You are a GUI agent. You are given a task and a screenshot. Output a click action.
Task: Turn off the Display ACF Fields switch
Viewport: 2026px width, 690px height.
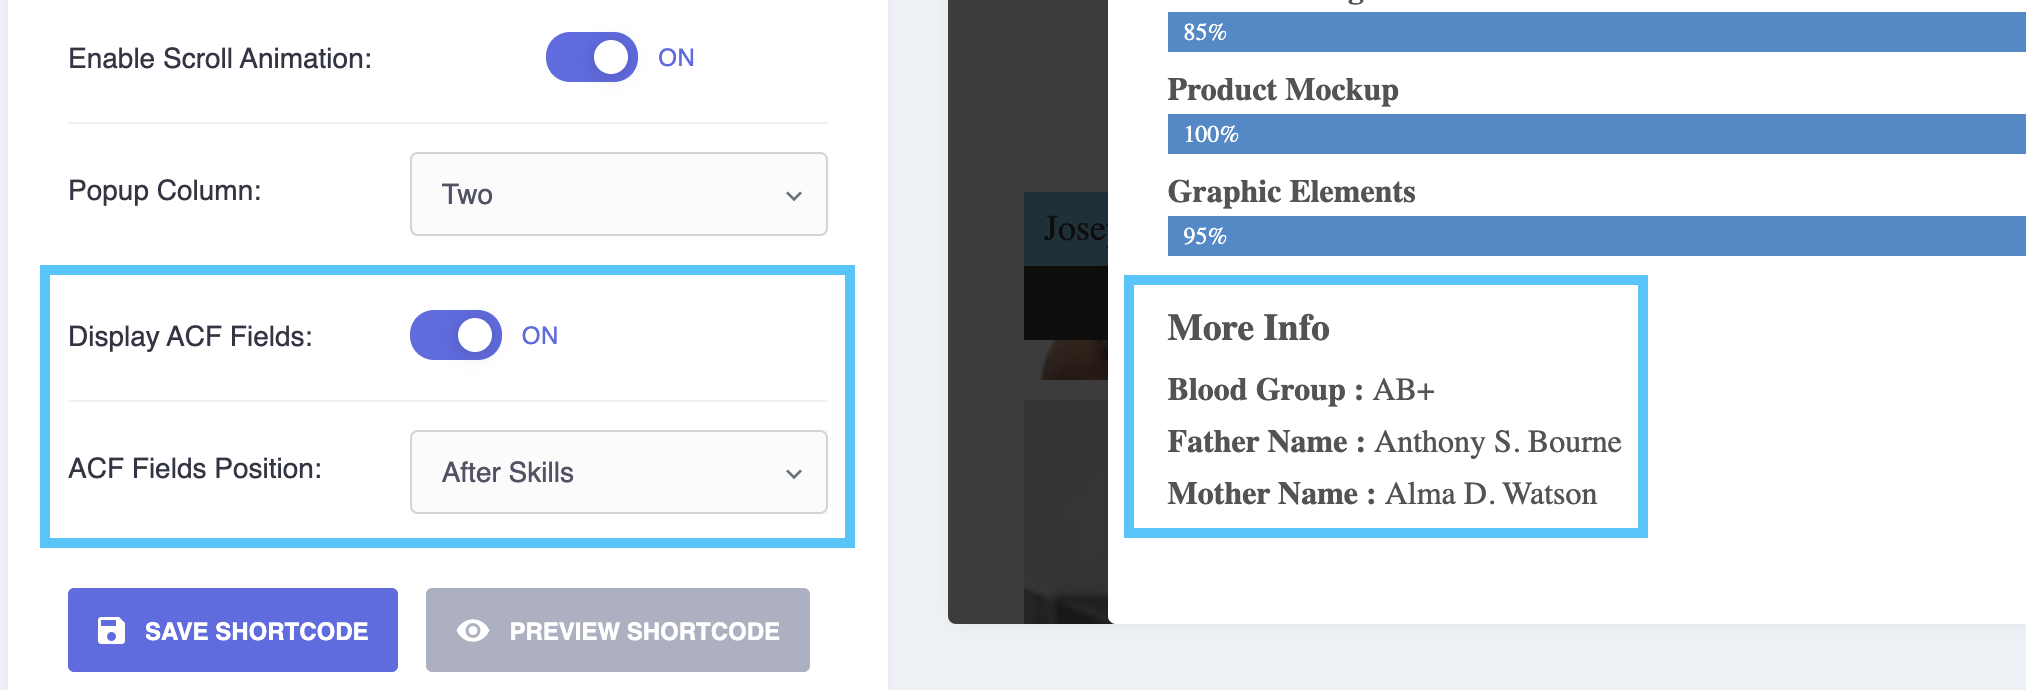(455, 335)
